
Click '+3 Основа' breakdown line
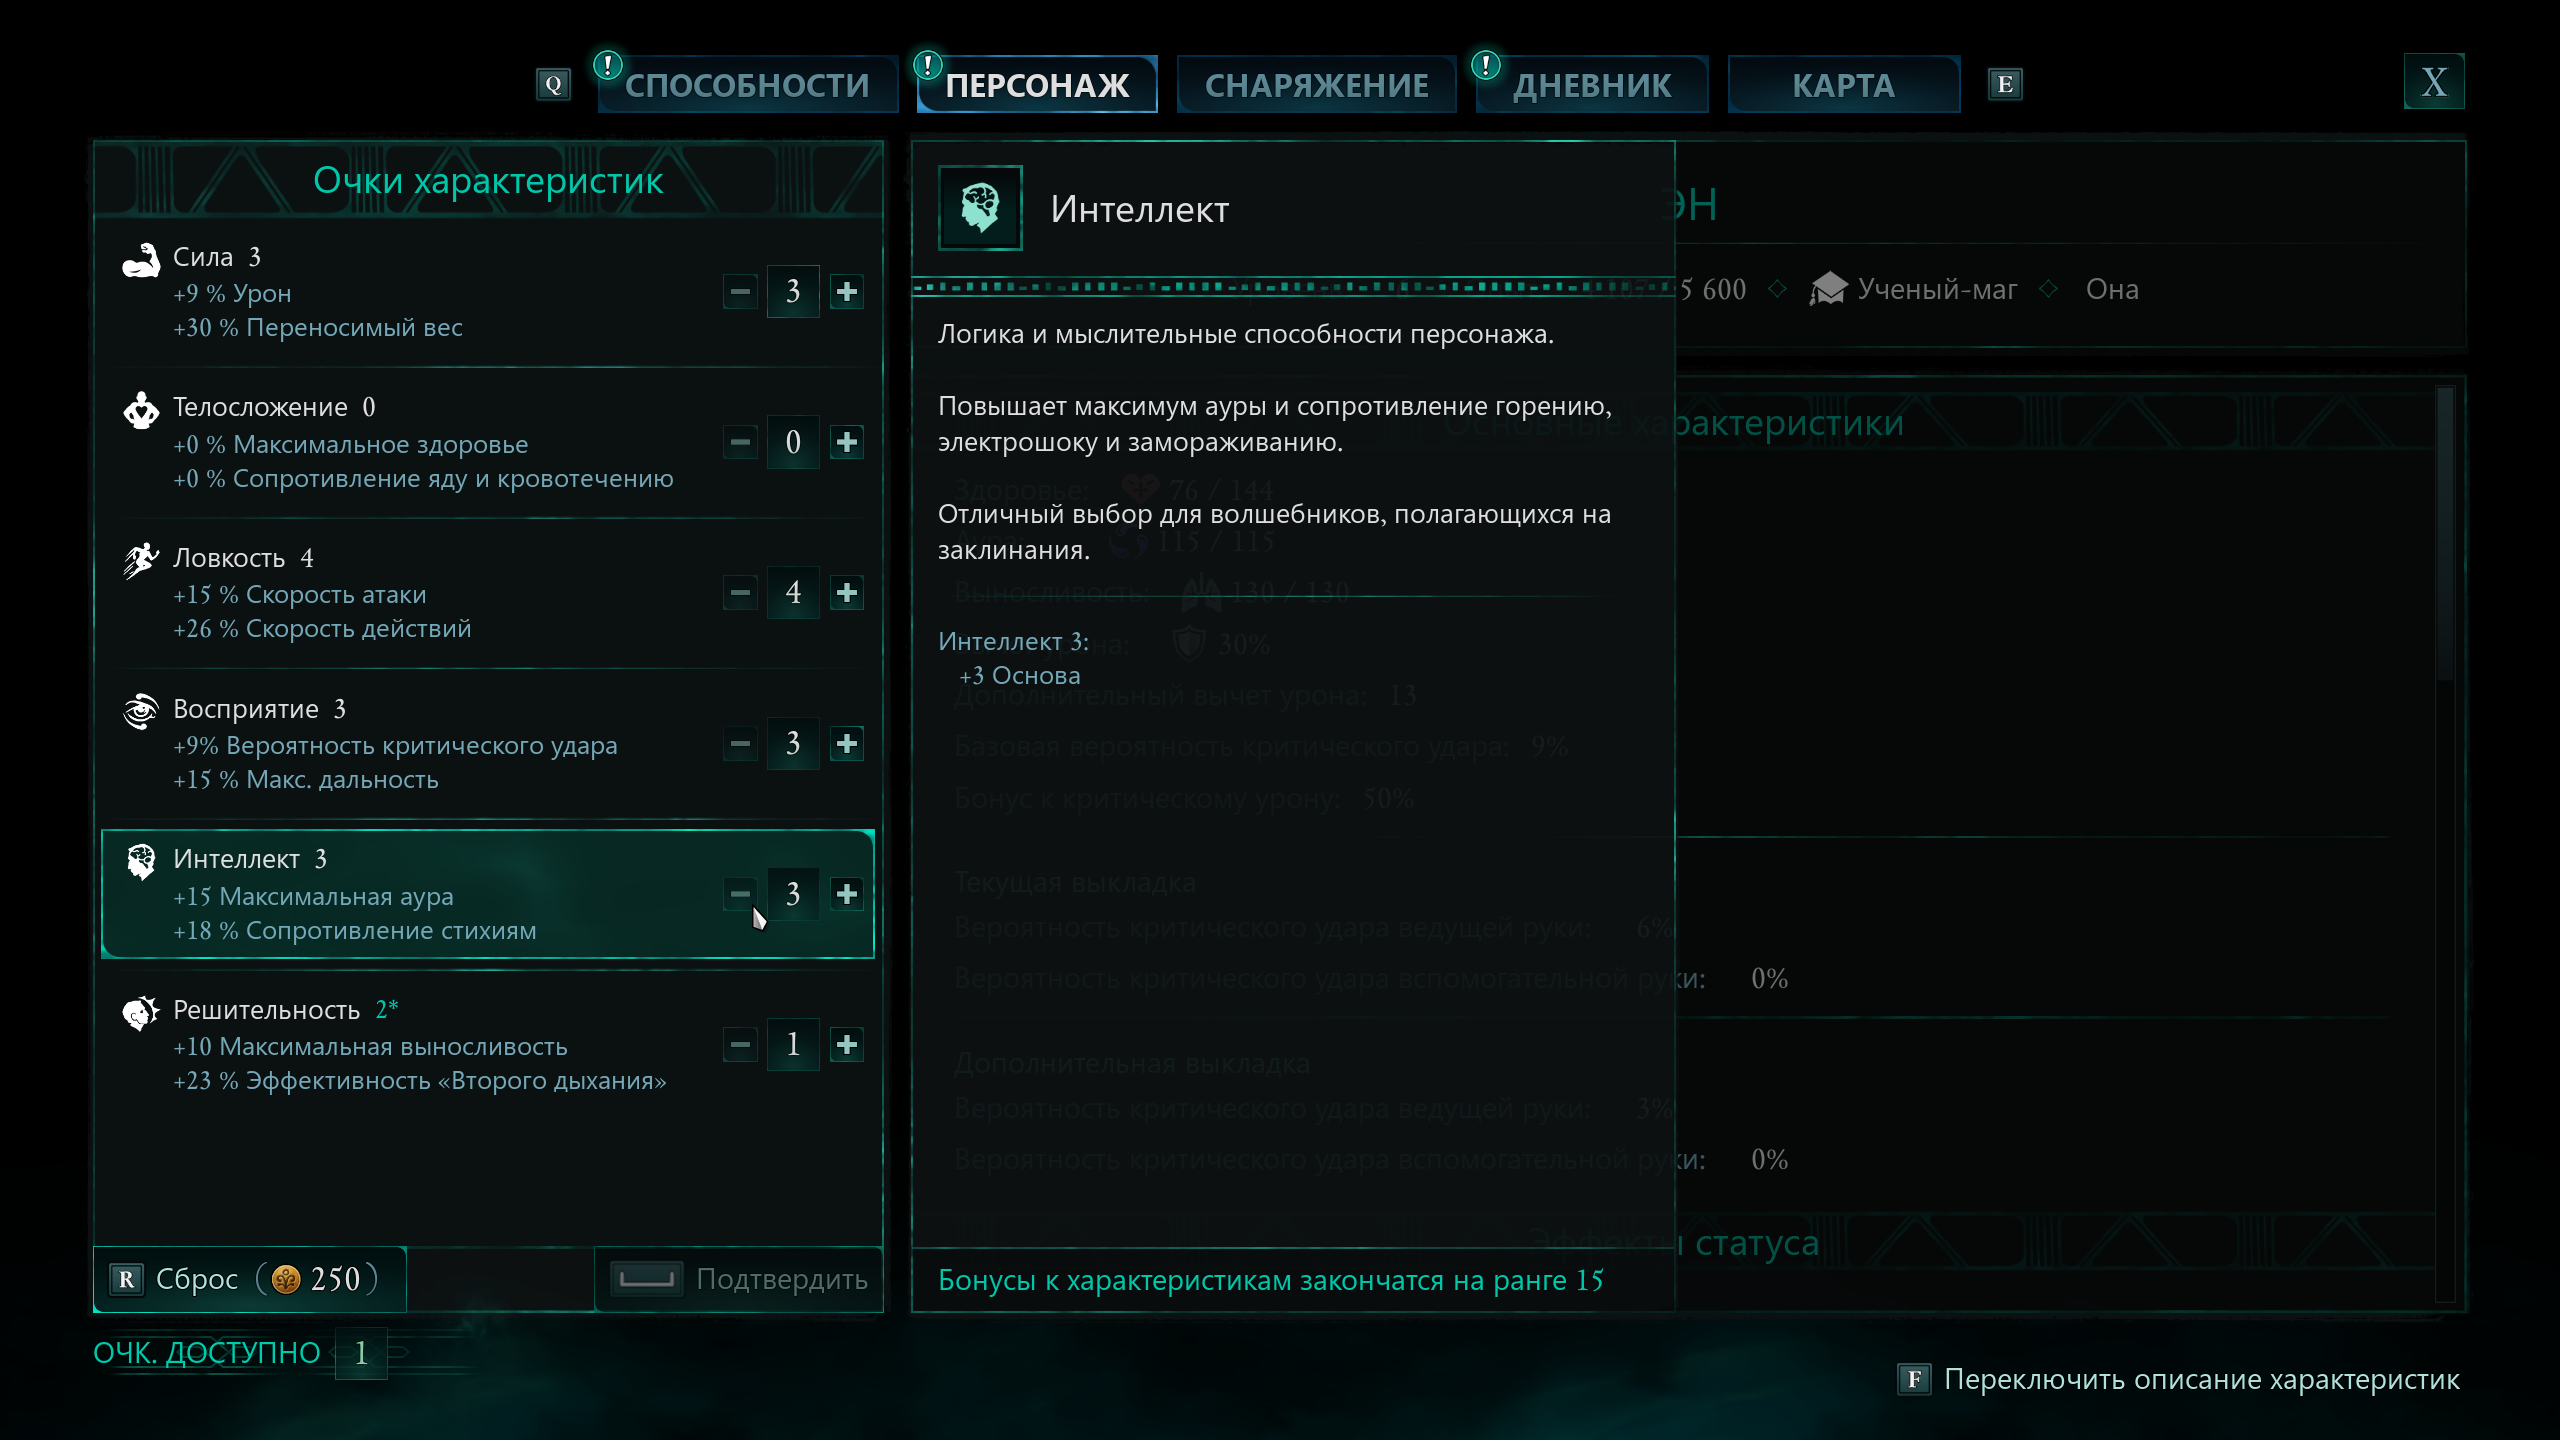click(x=1019, y=676)
